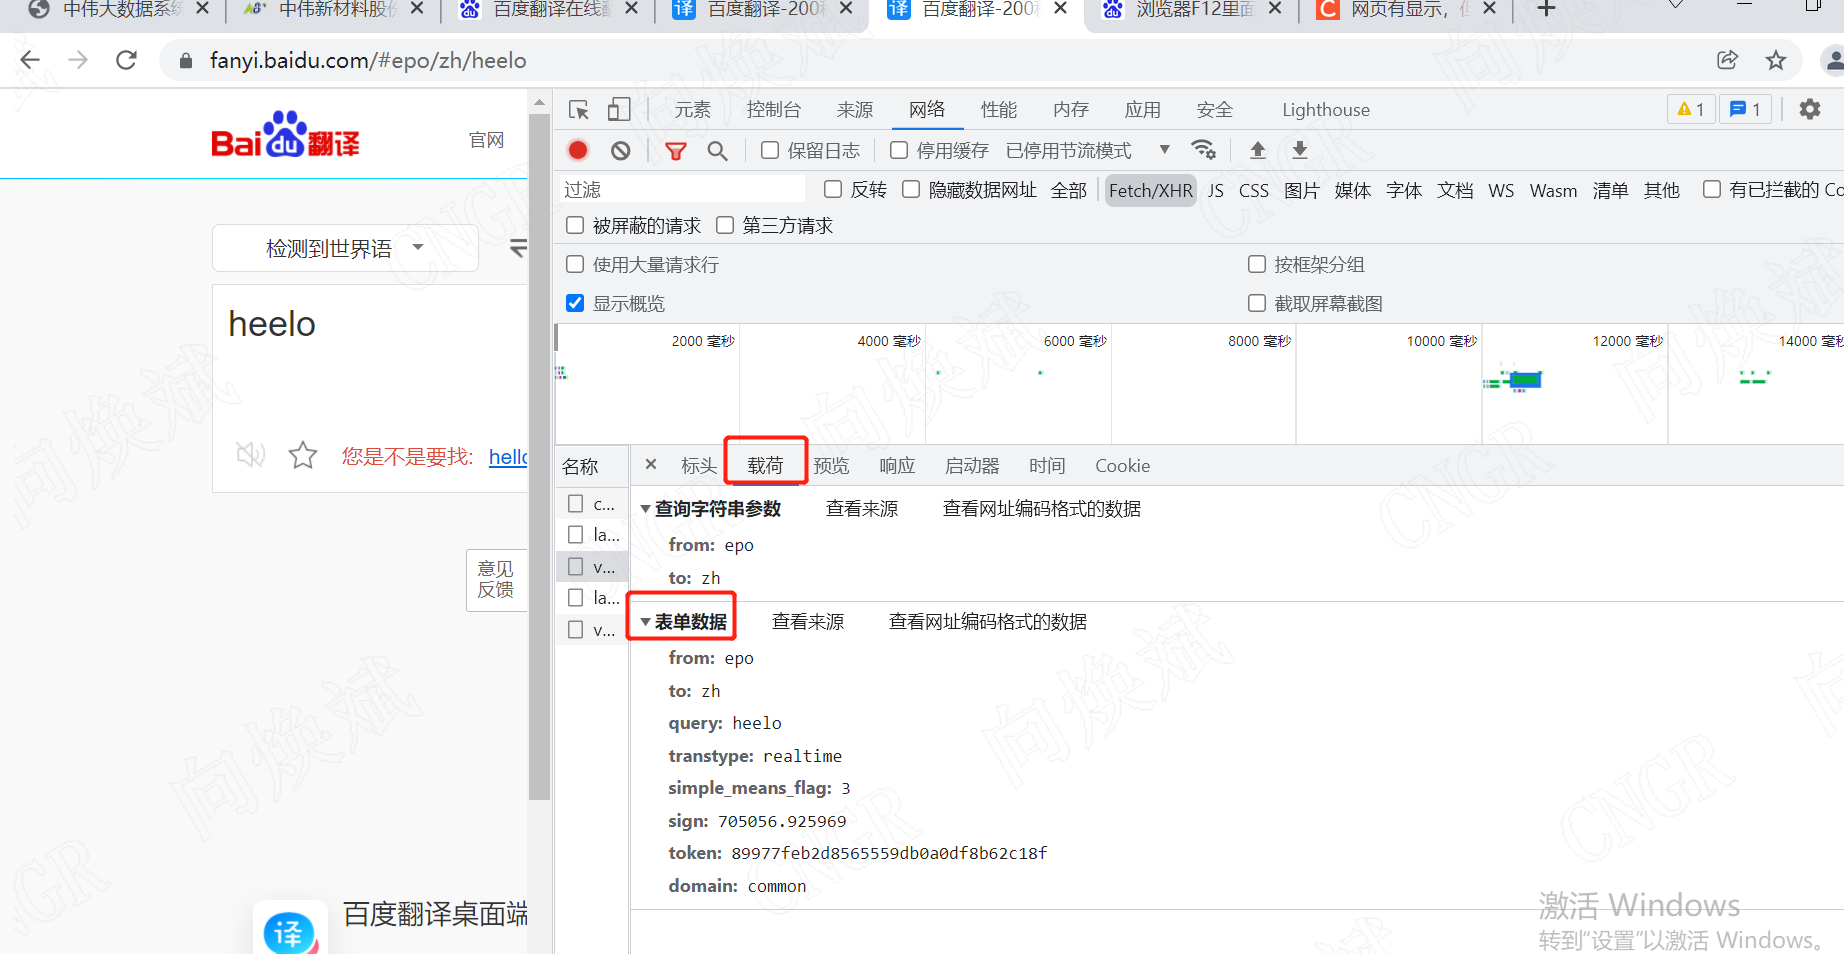Click the hello suggestion link
This screenshot has width=1844, height=954.
click(508, 457)
